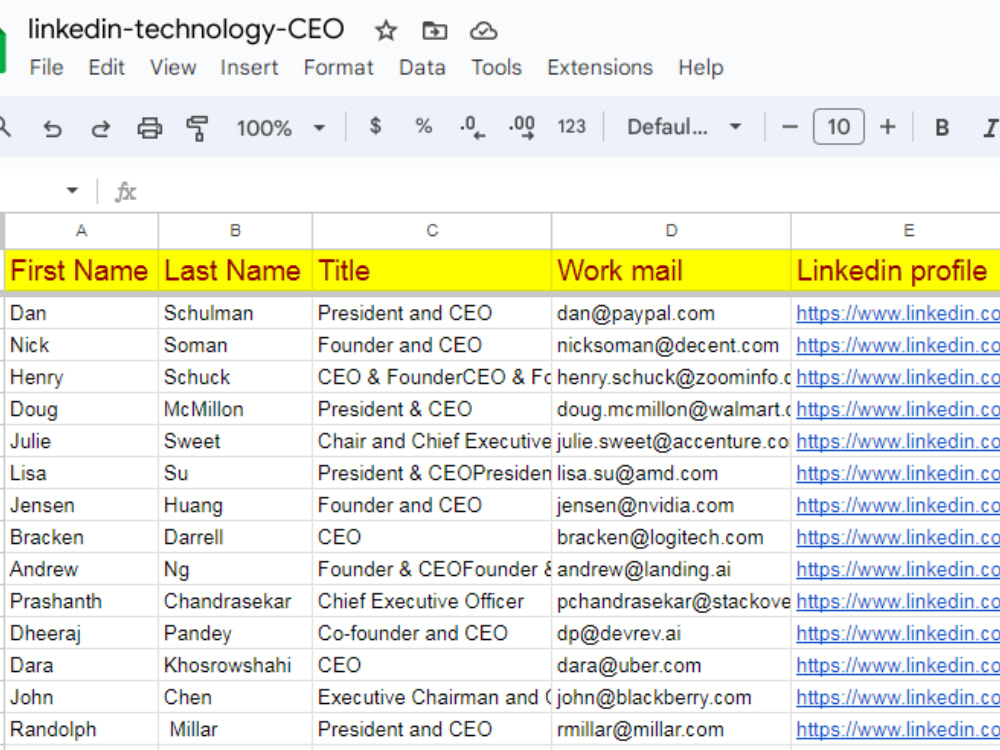The width and height of the screenshot is (1000, 750).
Task: Select the 'Work mail' header cell
Action: 671,270
